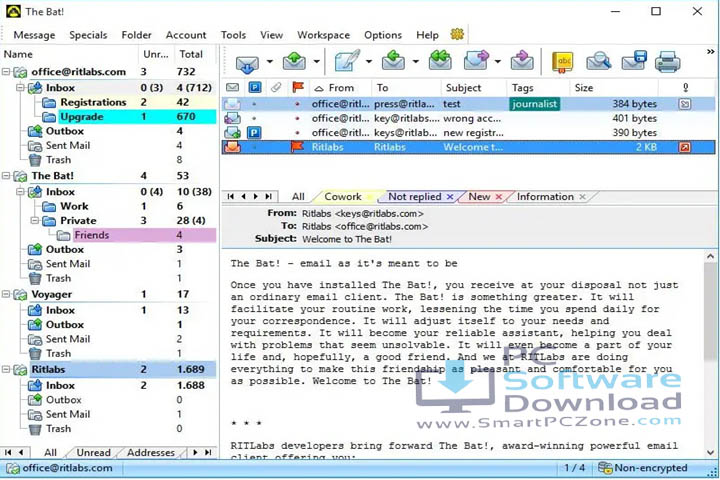Open the Options menu
Screen dimensions: 720x480
[x=383, y=35]
